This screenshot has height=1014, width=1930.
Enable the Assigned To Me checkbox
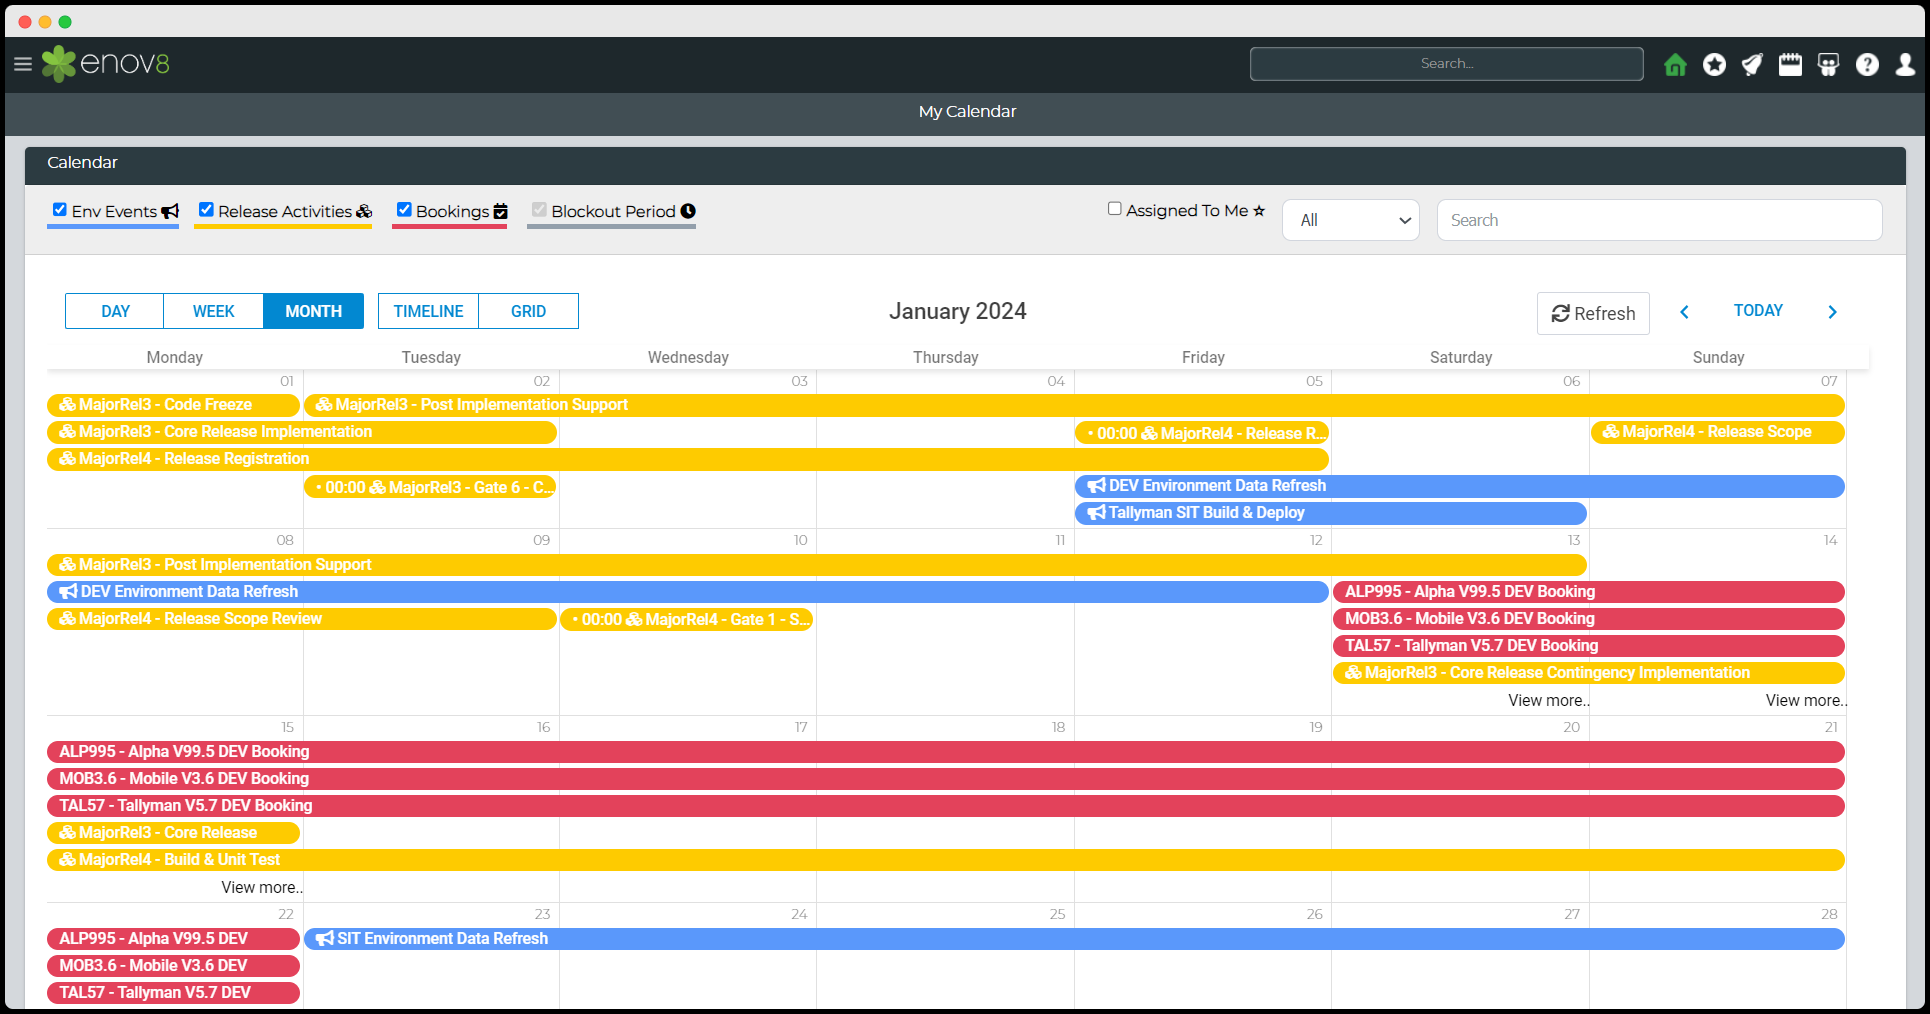(1114, 209)
